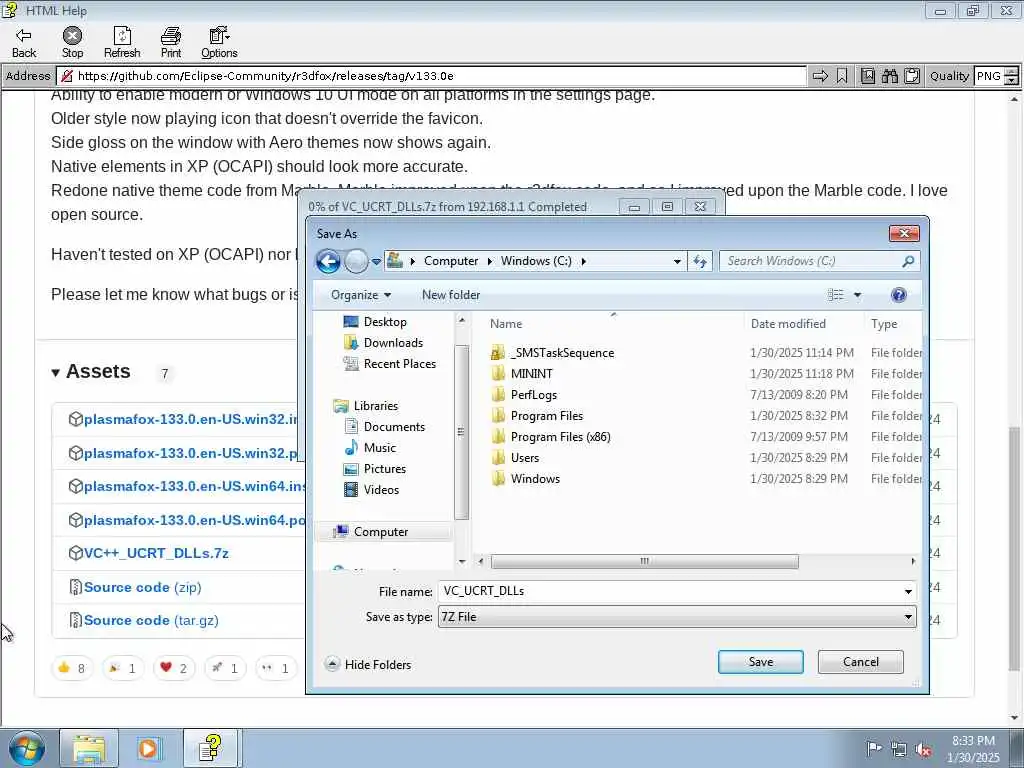Click the clipboard paste icon in address toolbar
1024x768 pixels.
[912, 76]
